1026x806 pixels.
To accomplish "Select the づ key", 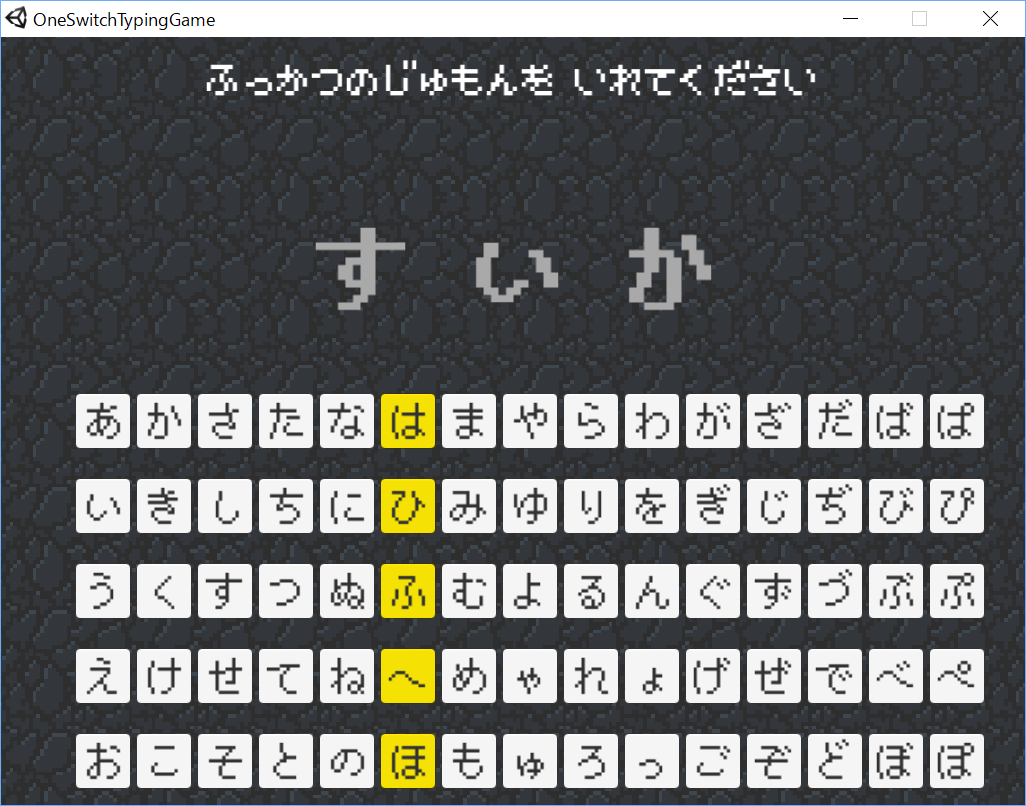I will (835, 591).
